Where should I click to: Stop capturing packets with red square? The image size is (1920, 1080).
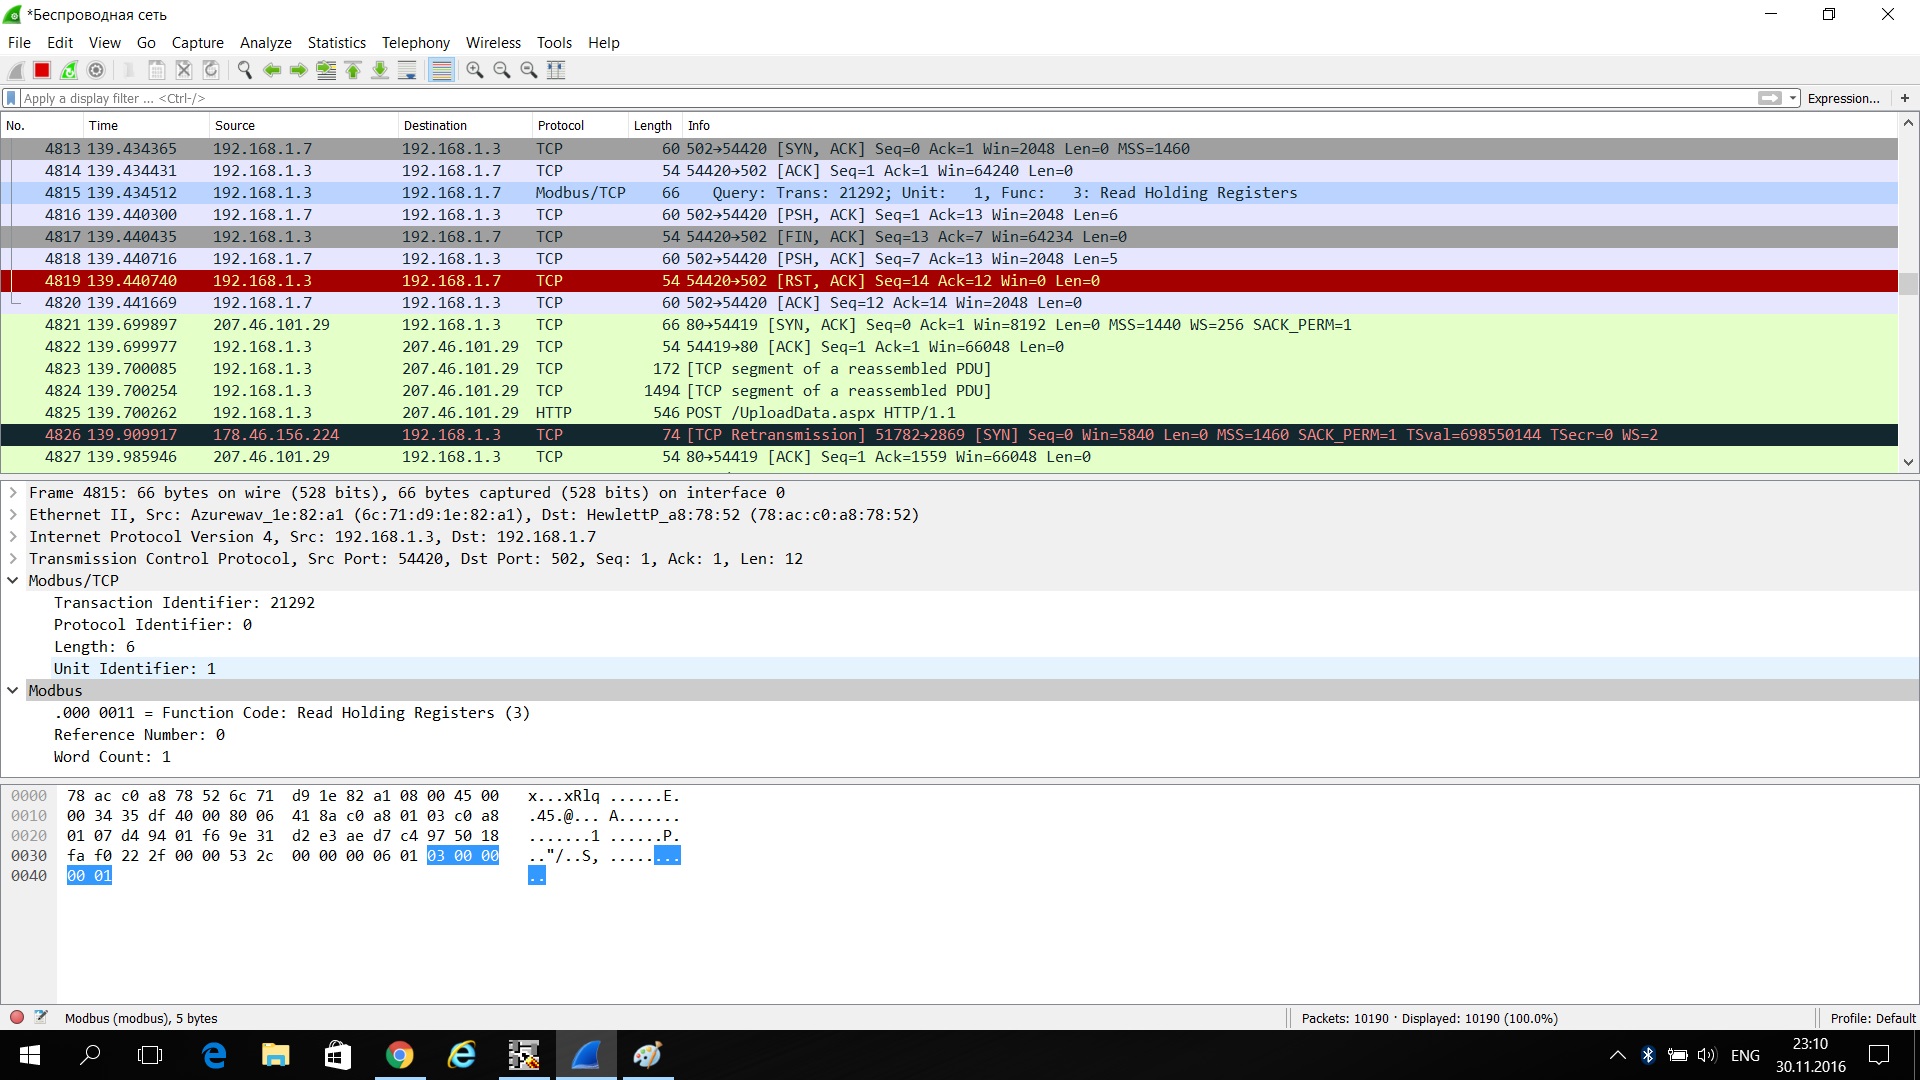[x=42, y=70]
